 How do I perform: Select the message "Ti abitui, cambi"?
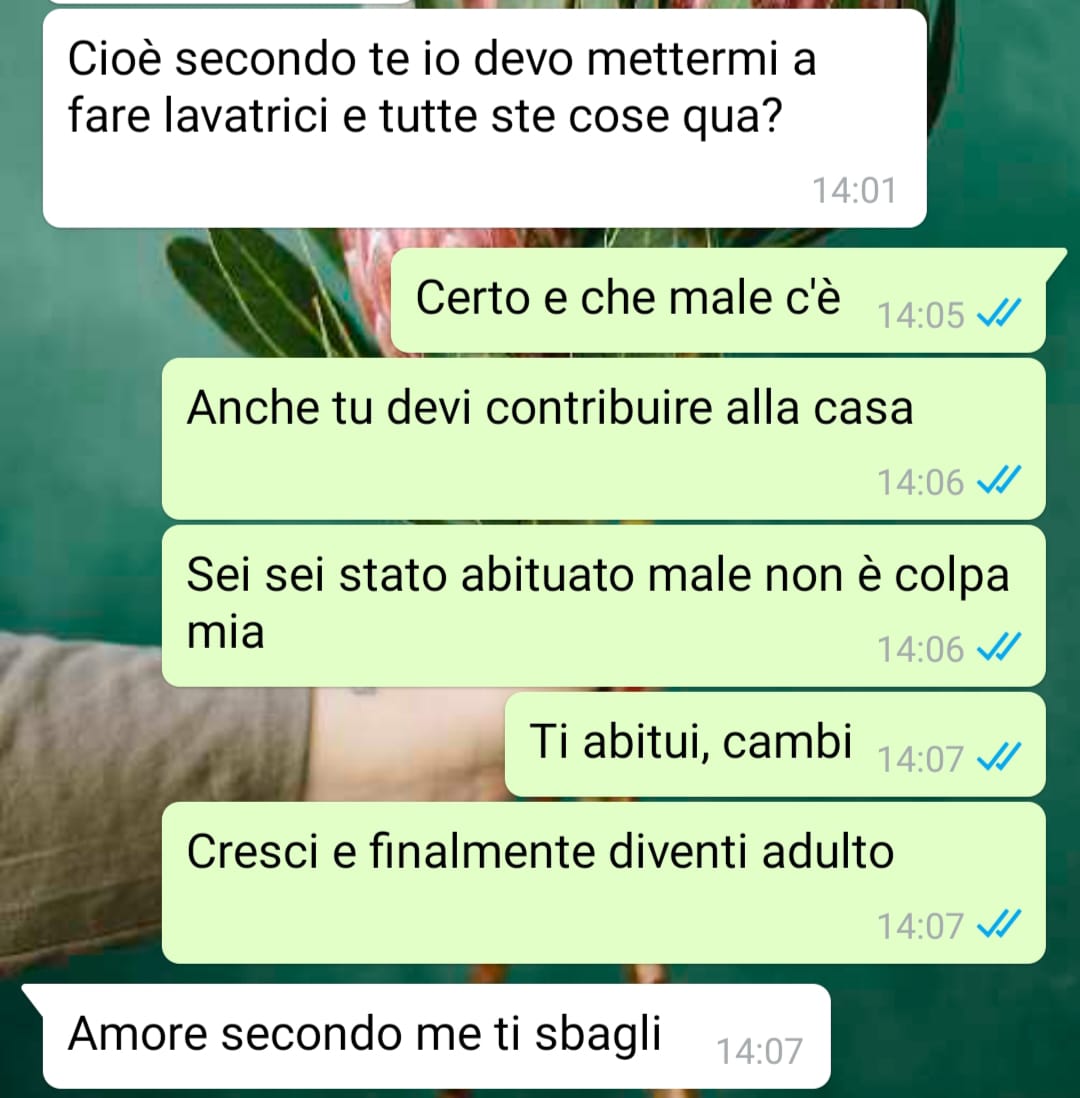775,744
